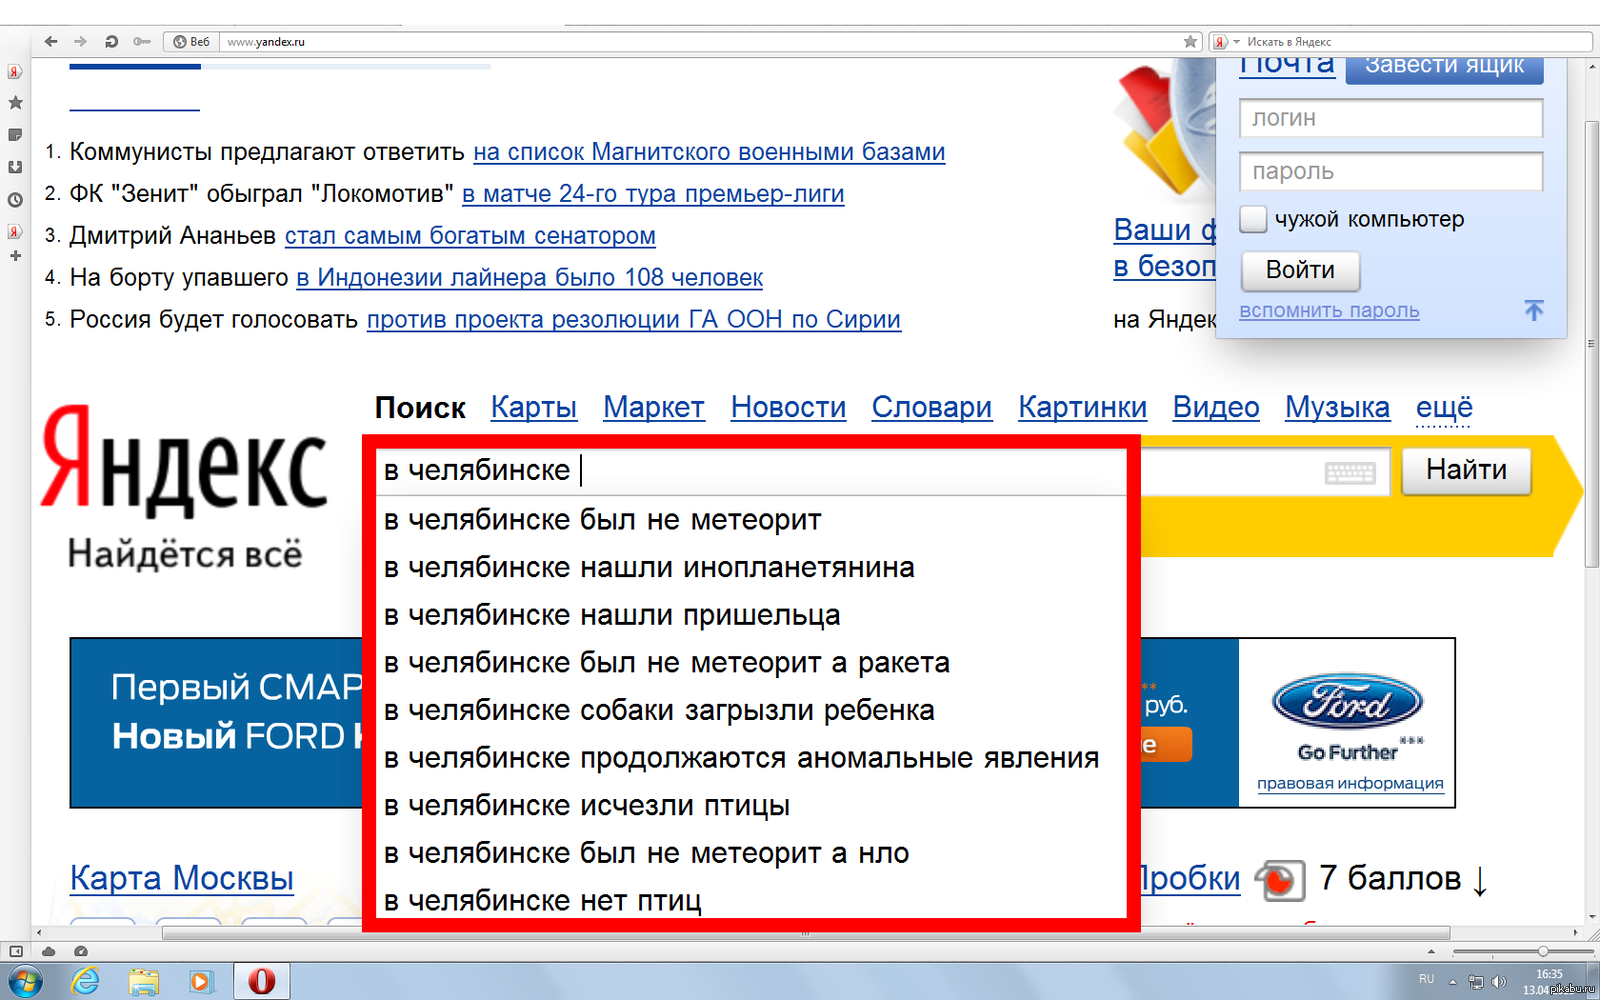Go back with the browser back arrow
Image resolution: width=1600 pixels, height=1000 pixels.
(51, 42)
